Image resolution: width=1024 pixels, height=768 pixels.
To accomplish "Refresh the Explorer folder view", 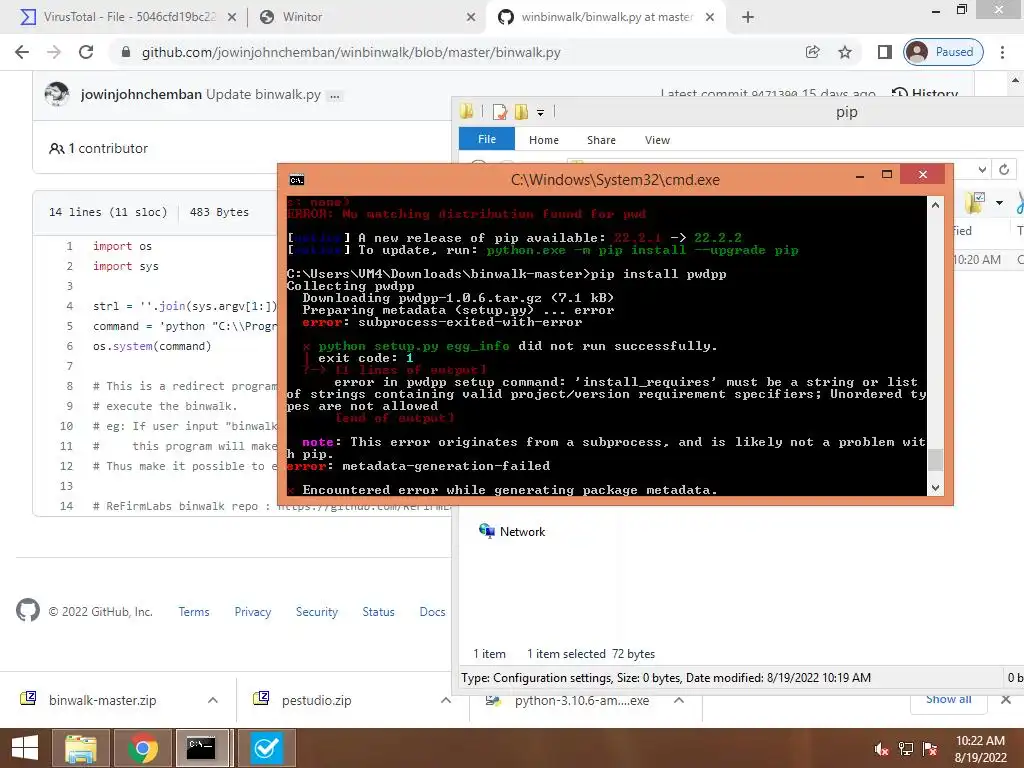I will click(x=1004, y=169).
